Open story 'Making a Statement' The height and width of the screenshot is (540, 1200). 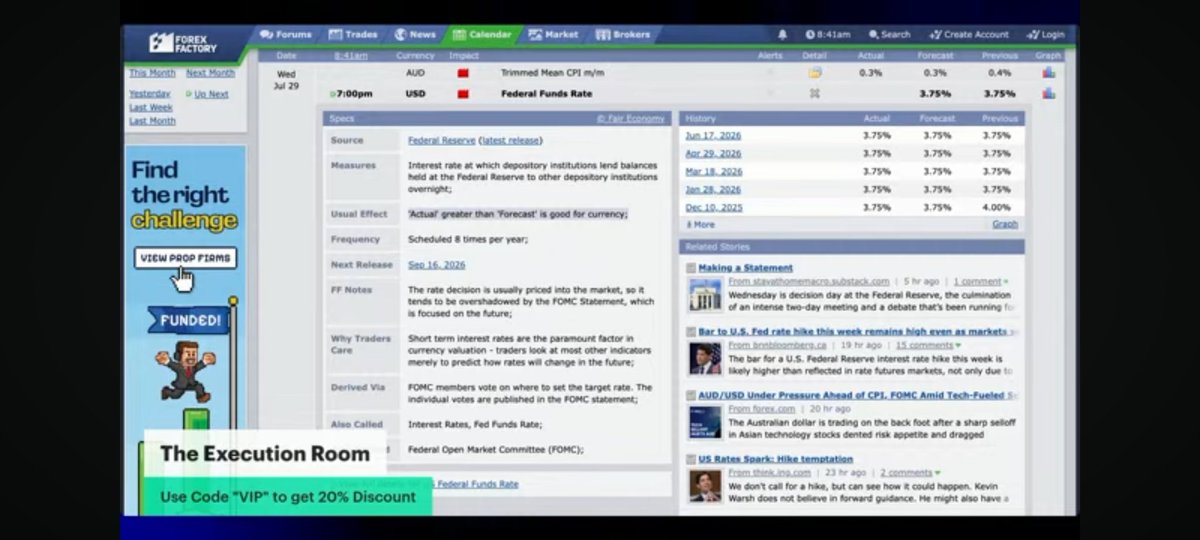click(745, 268)
